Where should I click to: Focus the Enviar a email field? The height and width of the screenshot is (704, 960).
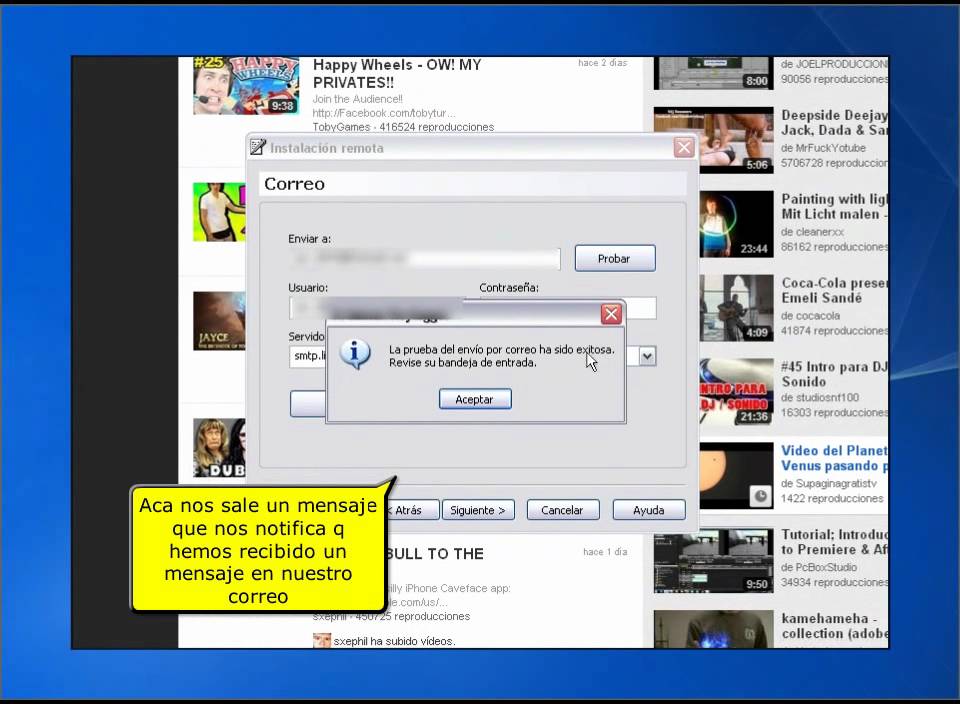(x=424, y=258)
